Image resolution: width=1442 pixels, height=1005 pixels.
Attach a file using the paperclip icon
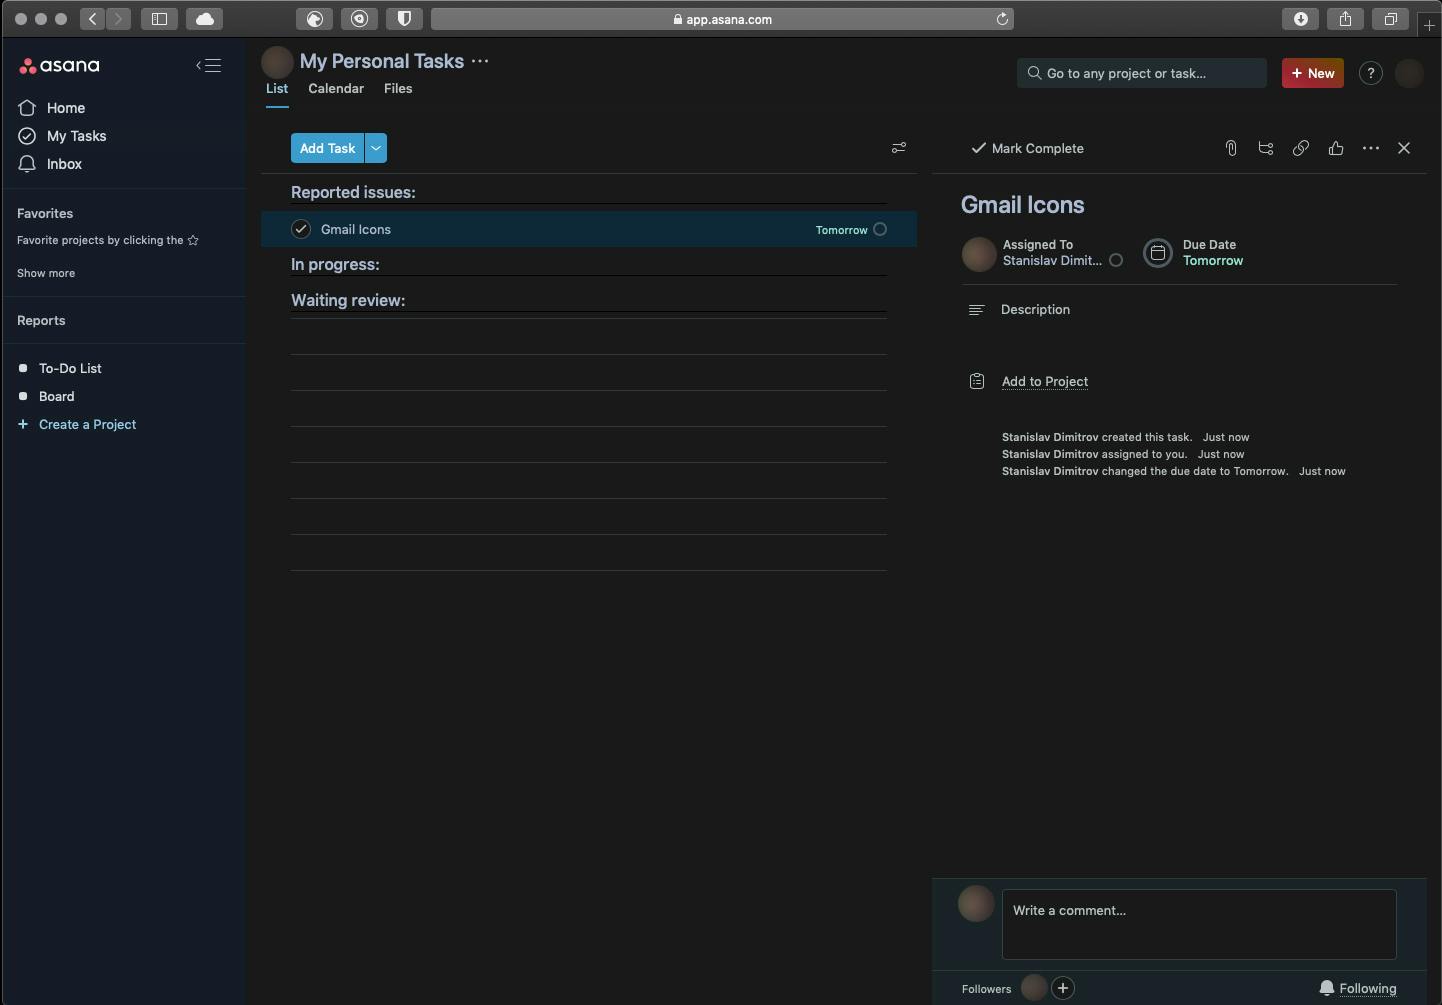pos(1231,148)
